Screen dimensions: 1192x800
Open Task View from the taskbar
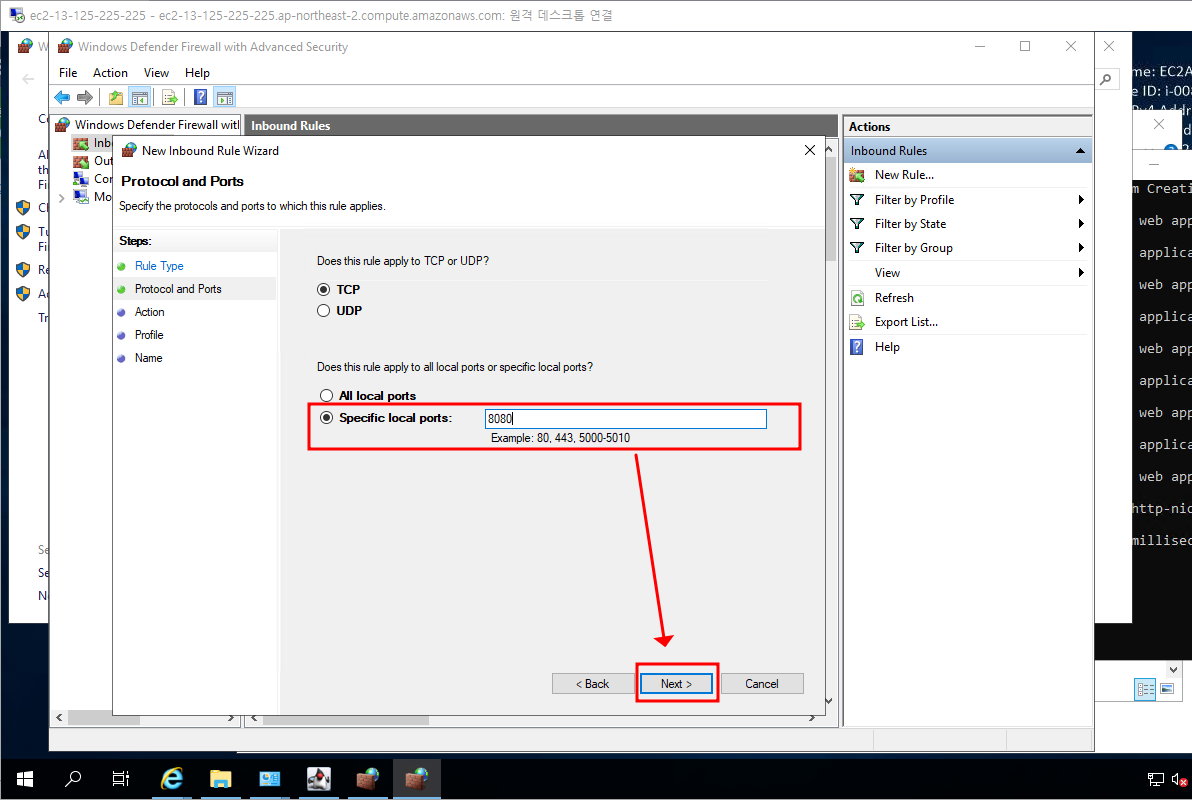click(121, 779)
